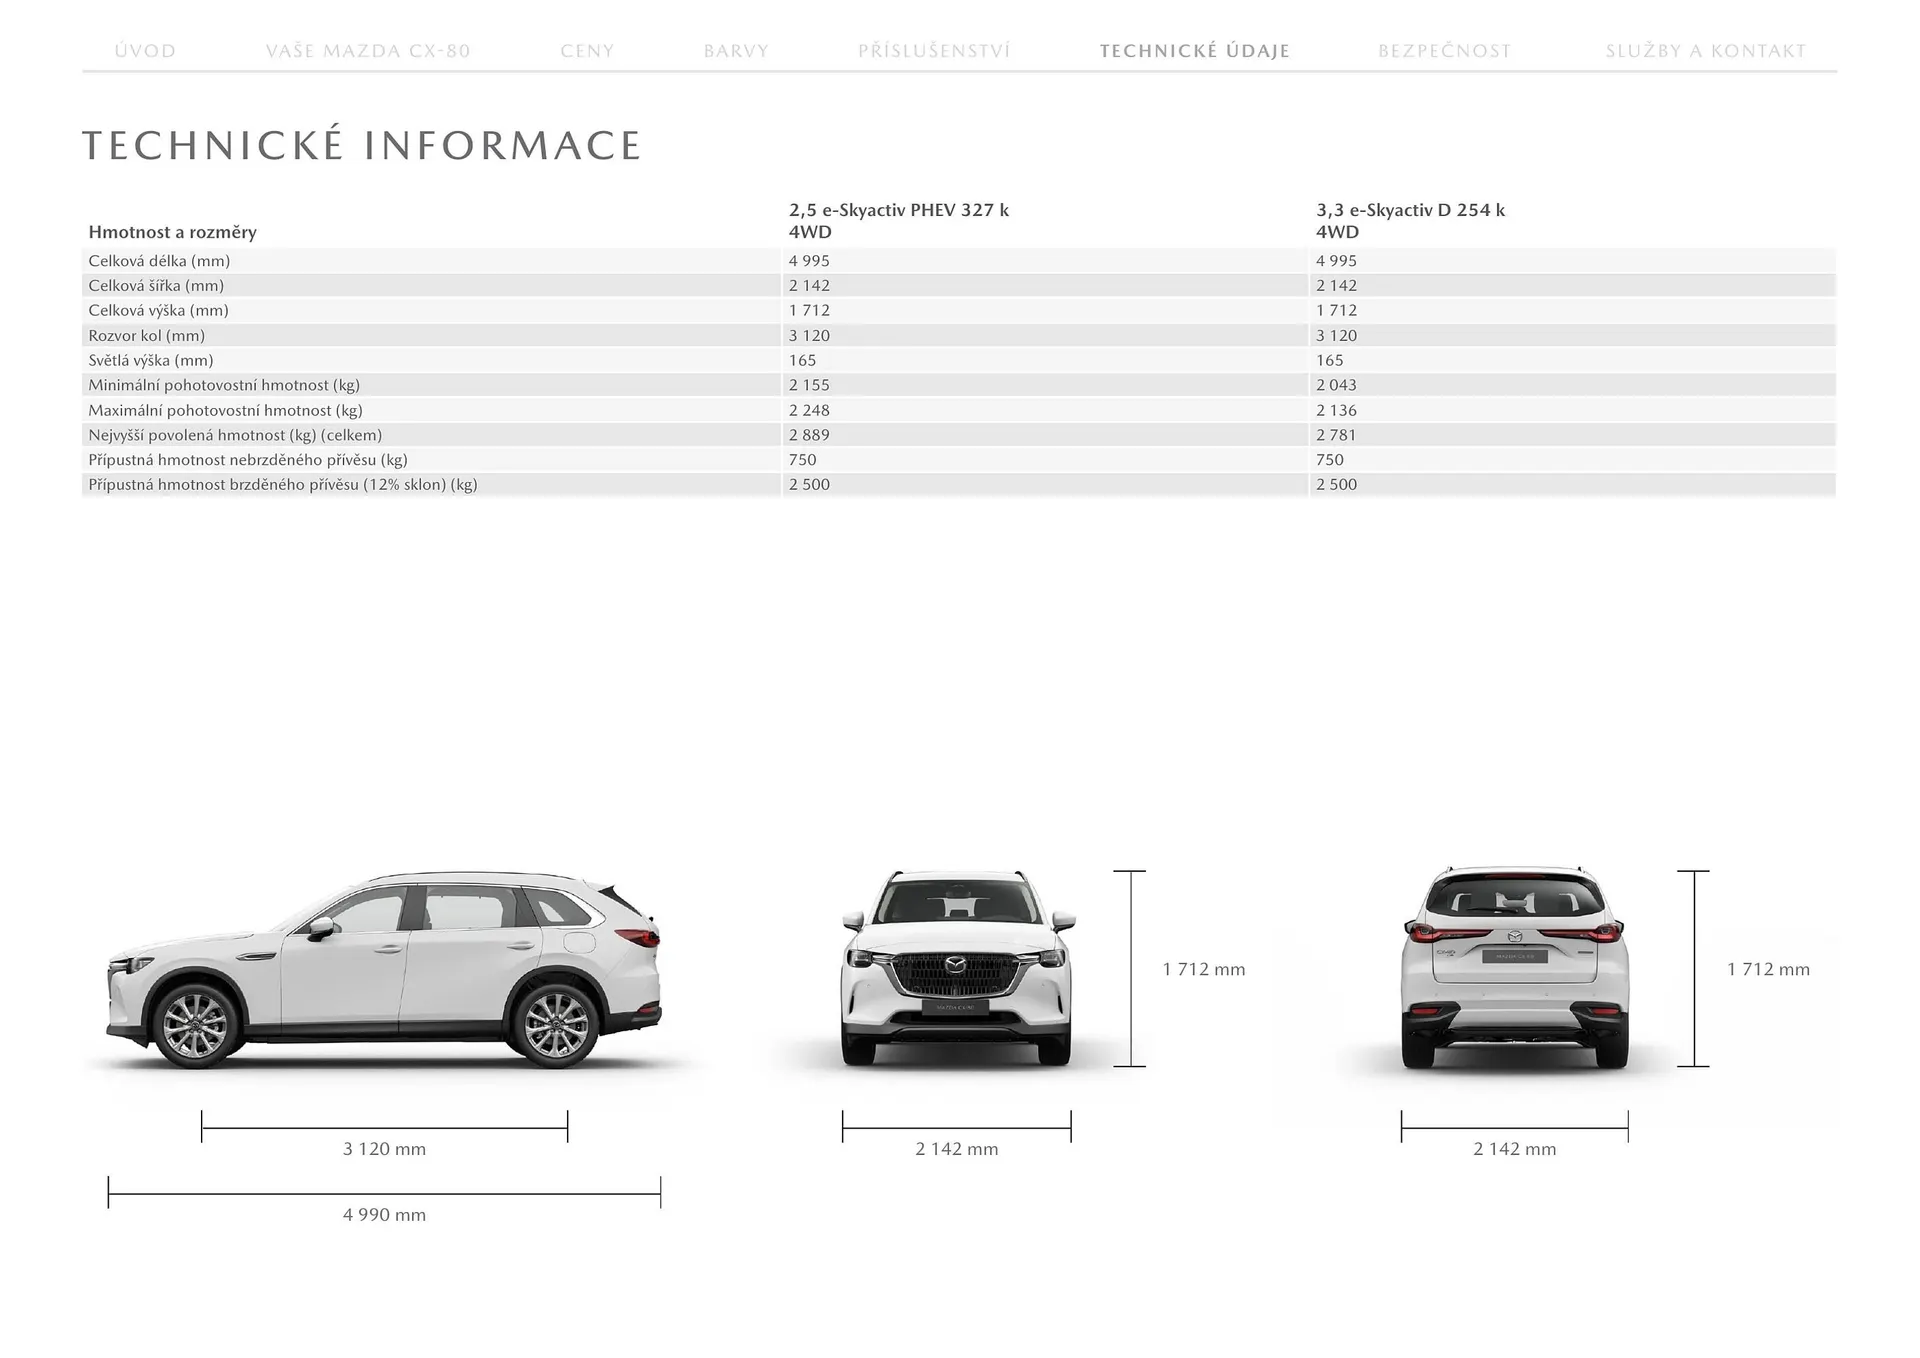Click the 4 990 mm length dimension label
Screen dimensions: 1920x1358
(x=384, y=1215)
